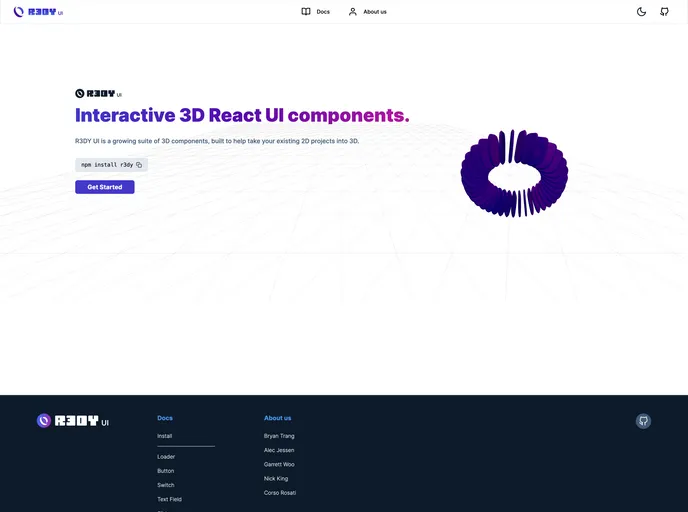This screenshot has width=688, height=512.
Task: Click the footer R3DY UI logo
Action: (73, 421)
